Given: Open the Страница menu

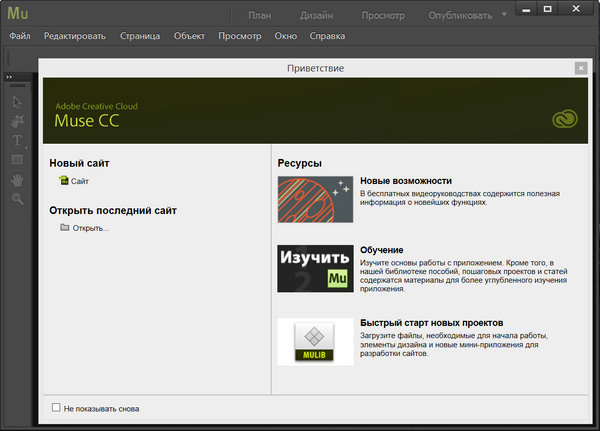Looking at the screenshot, I should 140,36.
